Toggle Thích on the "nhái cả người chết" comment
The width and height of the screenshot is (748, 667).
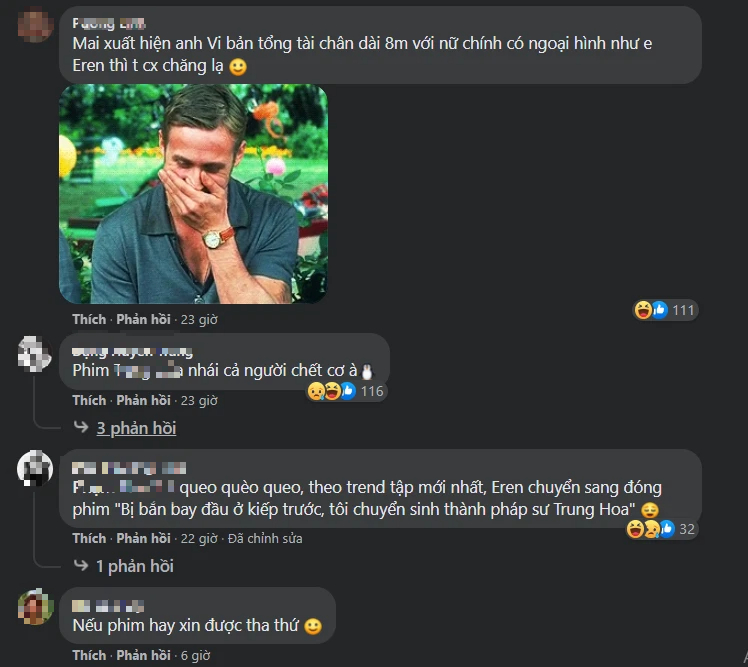tap(89, 400)
